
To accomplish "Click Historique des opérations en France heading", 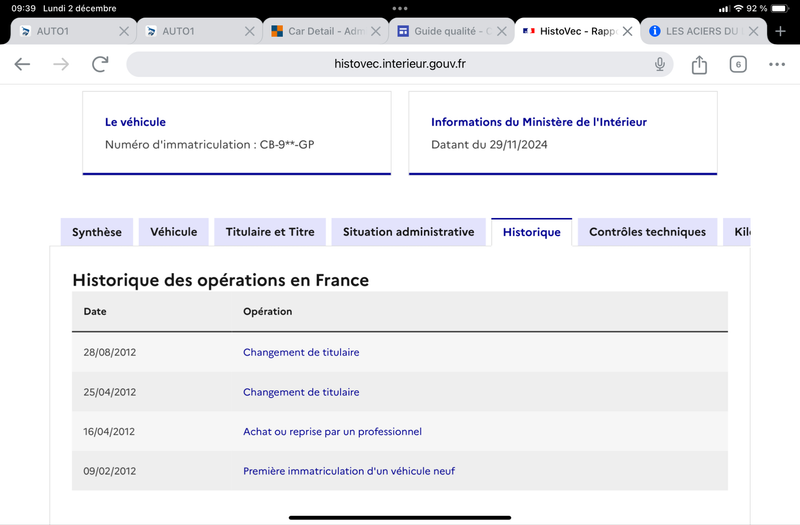I will [x=220, y=280].
